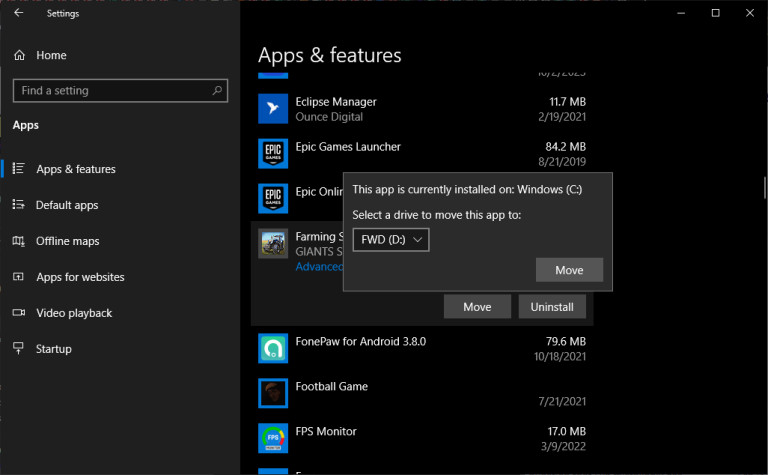Screen dimensions: 768x475
Task: Open Offline maps settings page
Action: [x=67, y=241]
